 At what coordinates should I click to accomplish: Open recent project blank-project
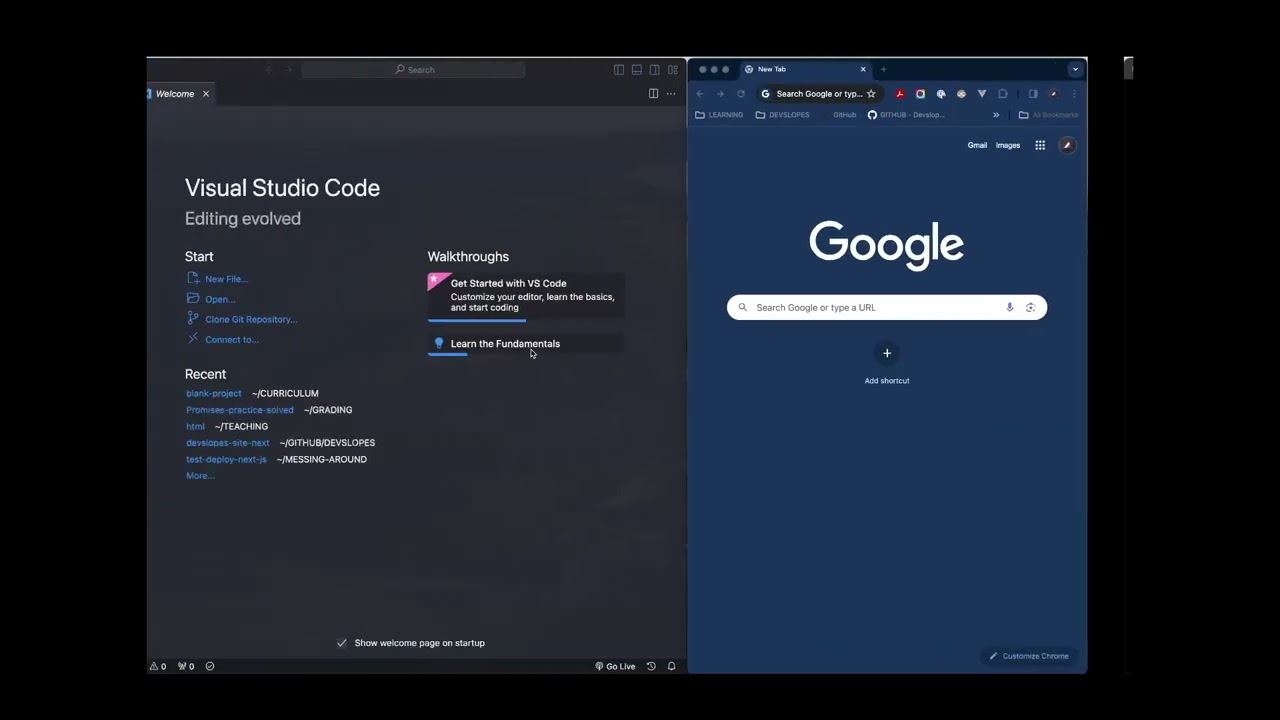coord(214,394)
